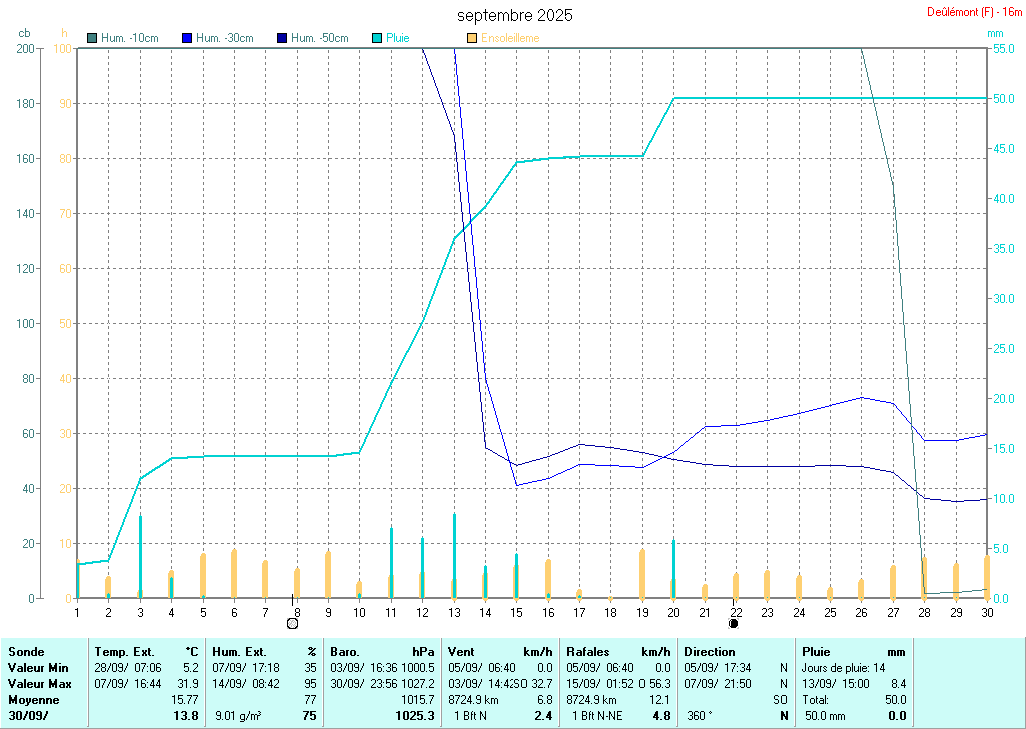1026x729 pixels.
Task: Click the 30/09/ date row label
Action: tap(27, 716)
